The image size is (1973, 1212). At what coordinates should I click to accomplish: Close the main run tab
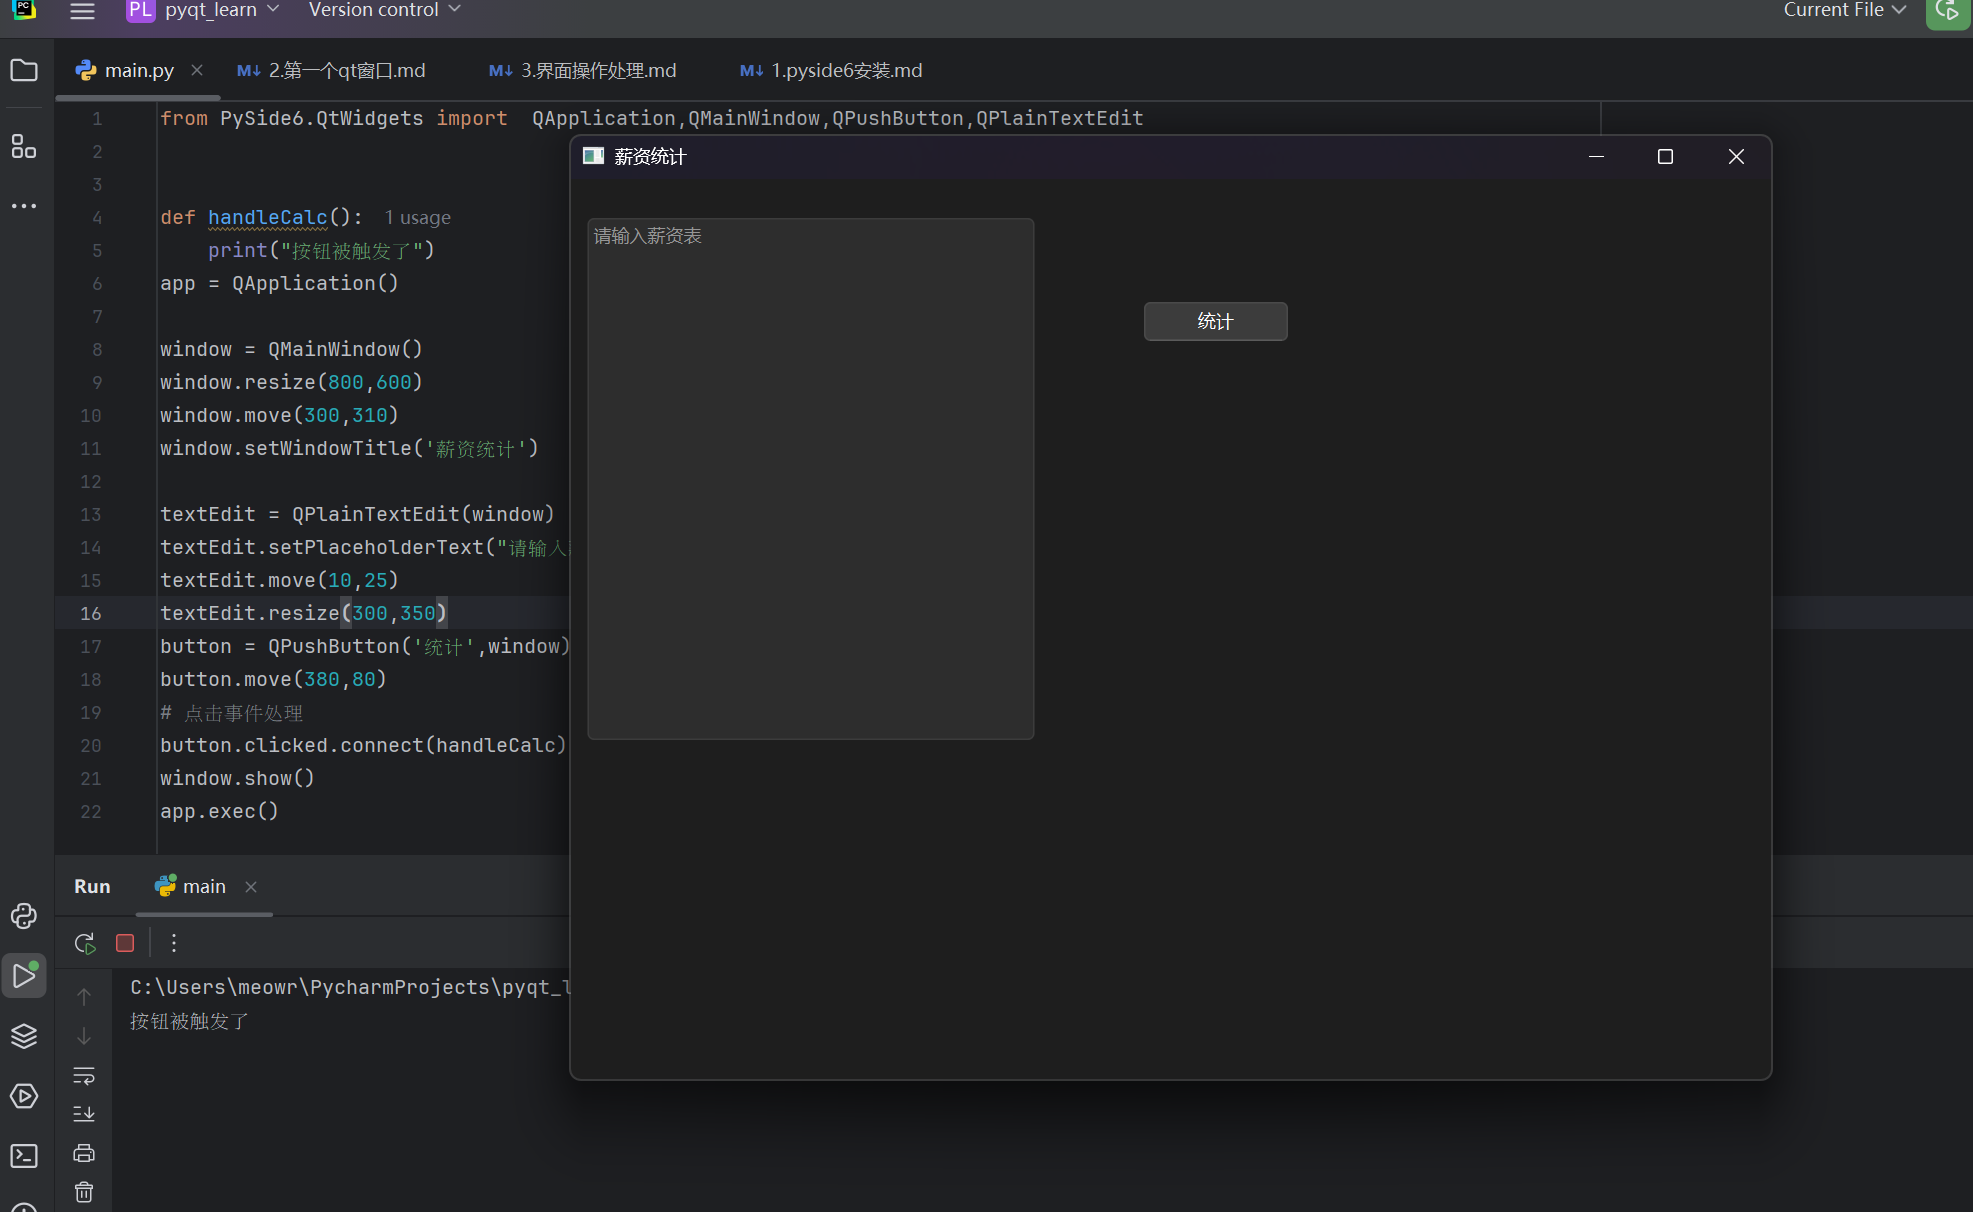click(x=251, y=887)
